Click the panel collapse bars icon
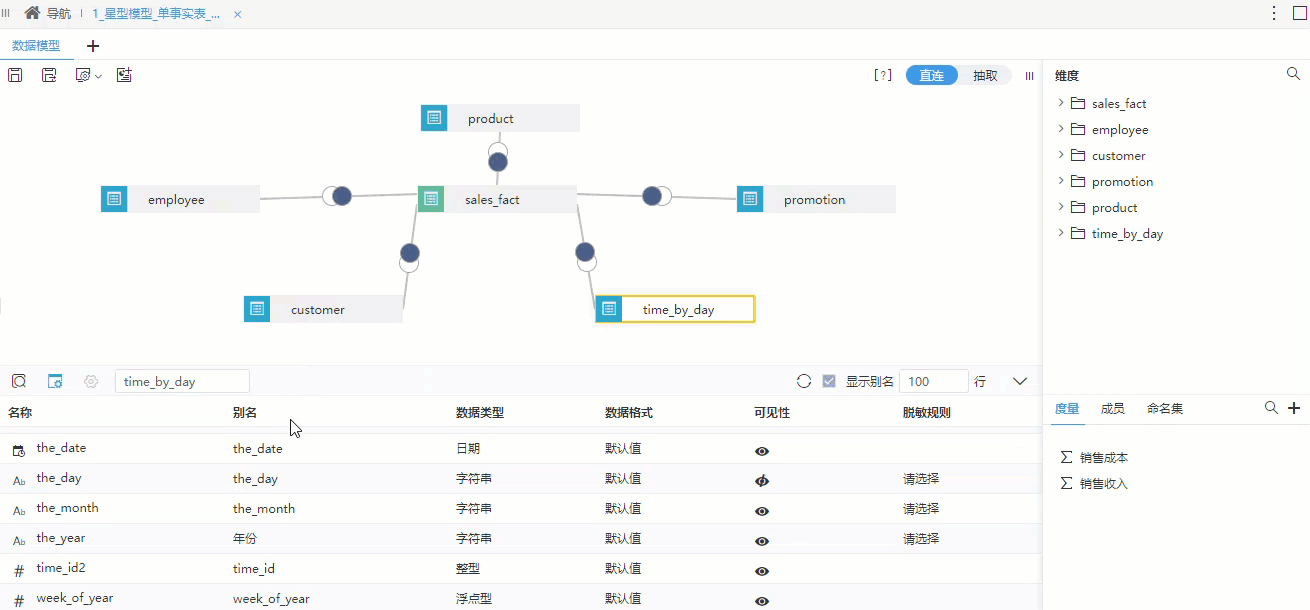1310x610 pixels. [1029, 75]
